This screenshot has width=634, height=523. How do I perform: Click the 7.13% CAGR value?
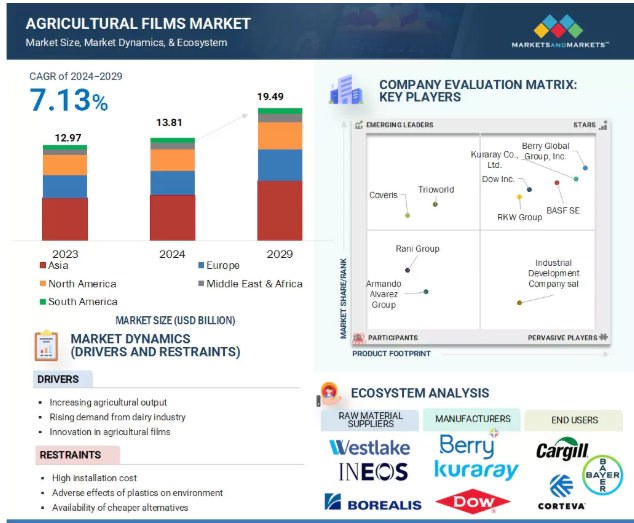click(69, 100)
